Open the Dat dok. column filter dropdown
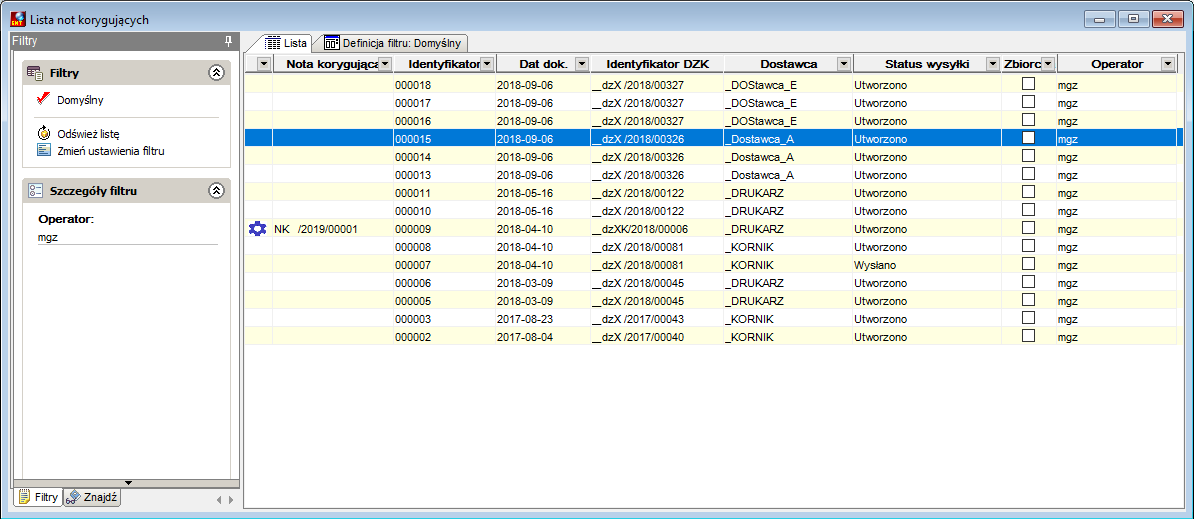1194x519 pixels. pos(582,64)
